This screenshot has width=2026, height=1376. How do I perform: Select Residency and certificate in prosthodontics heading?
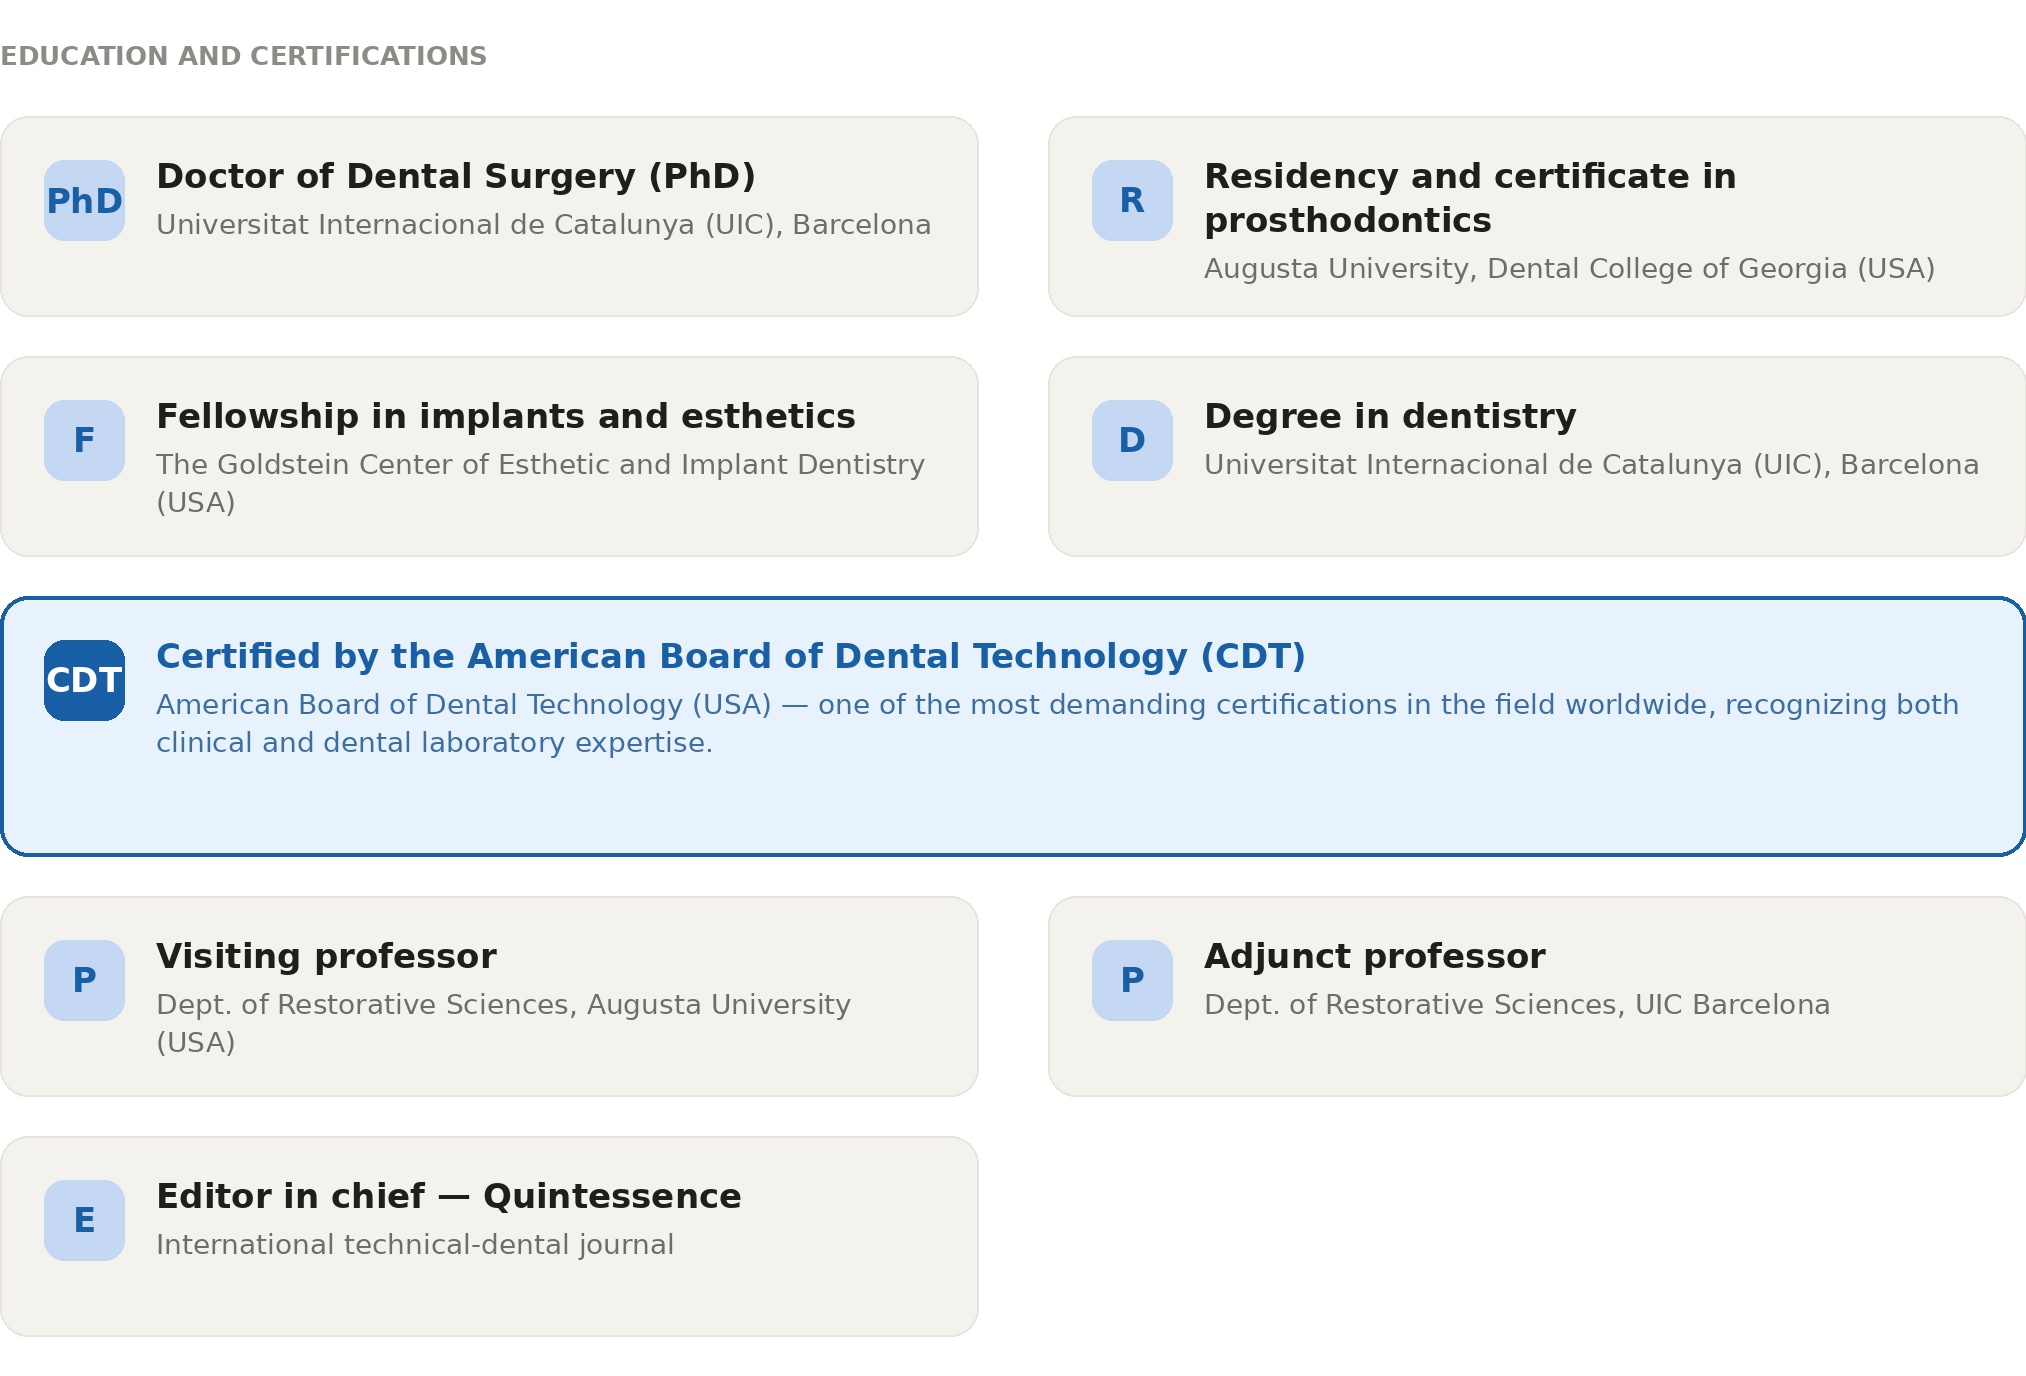point(1470,198)
